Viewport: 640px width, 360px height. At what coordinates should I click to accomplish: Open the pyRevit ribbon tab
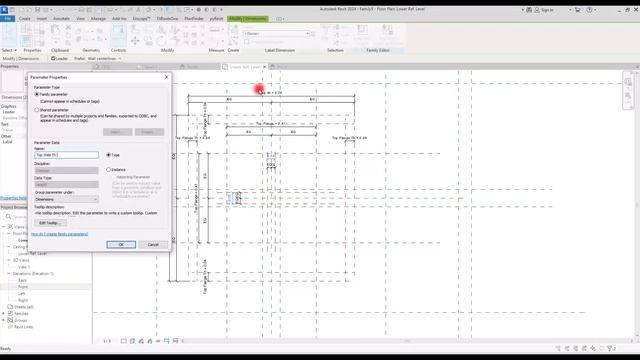(216, 19)
